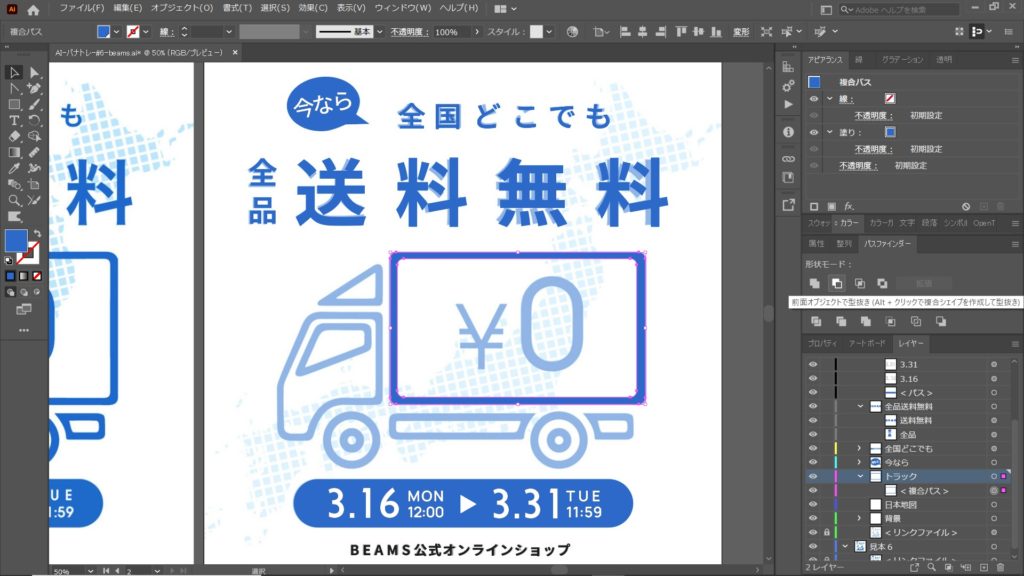Switch to the アートボード tab
The width and height of the screenshot is (1024, 576).
click(867, 344)
